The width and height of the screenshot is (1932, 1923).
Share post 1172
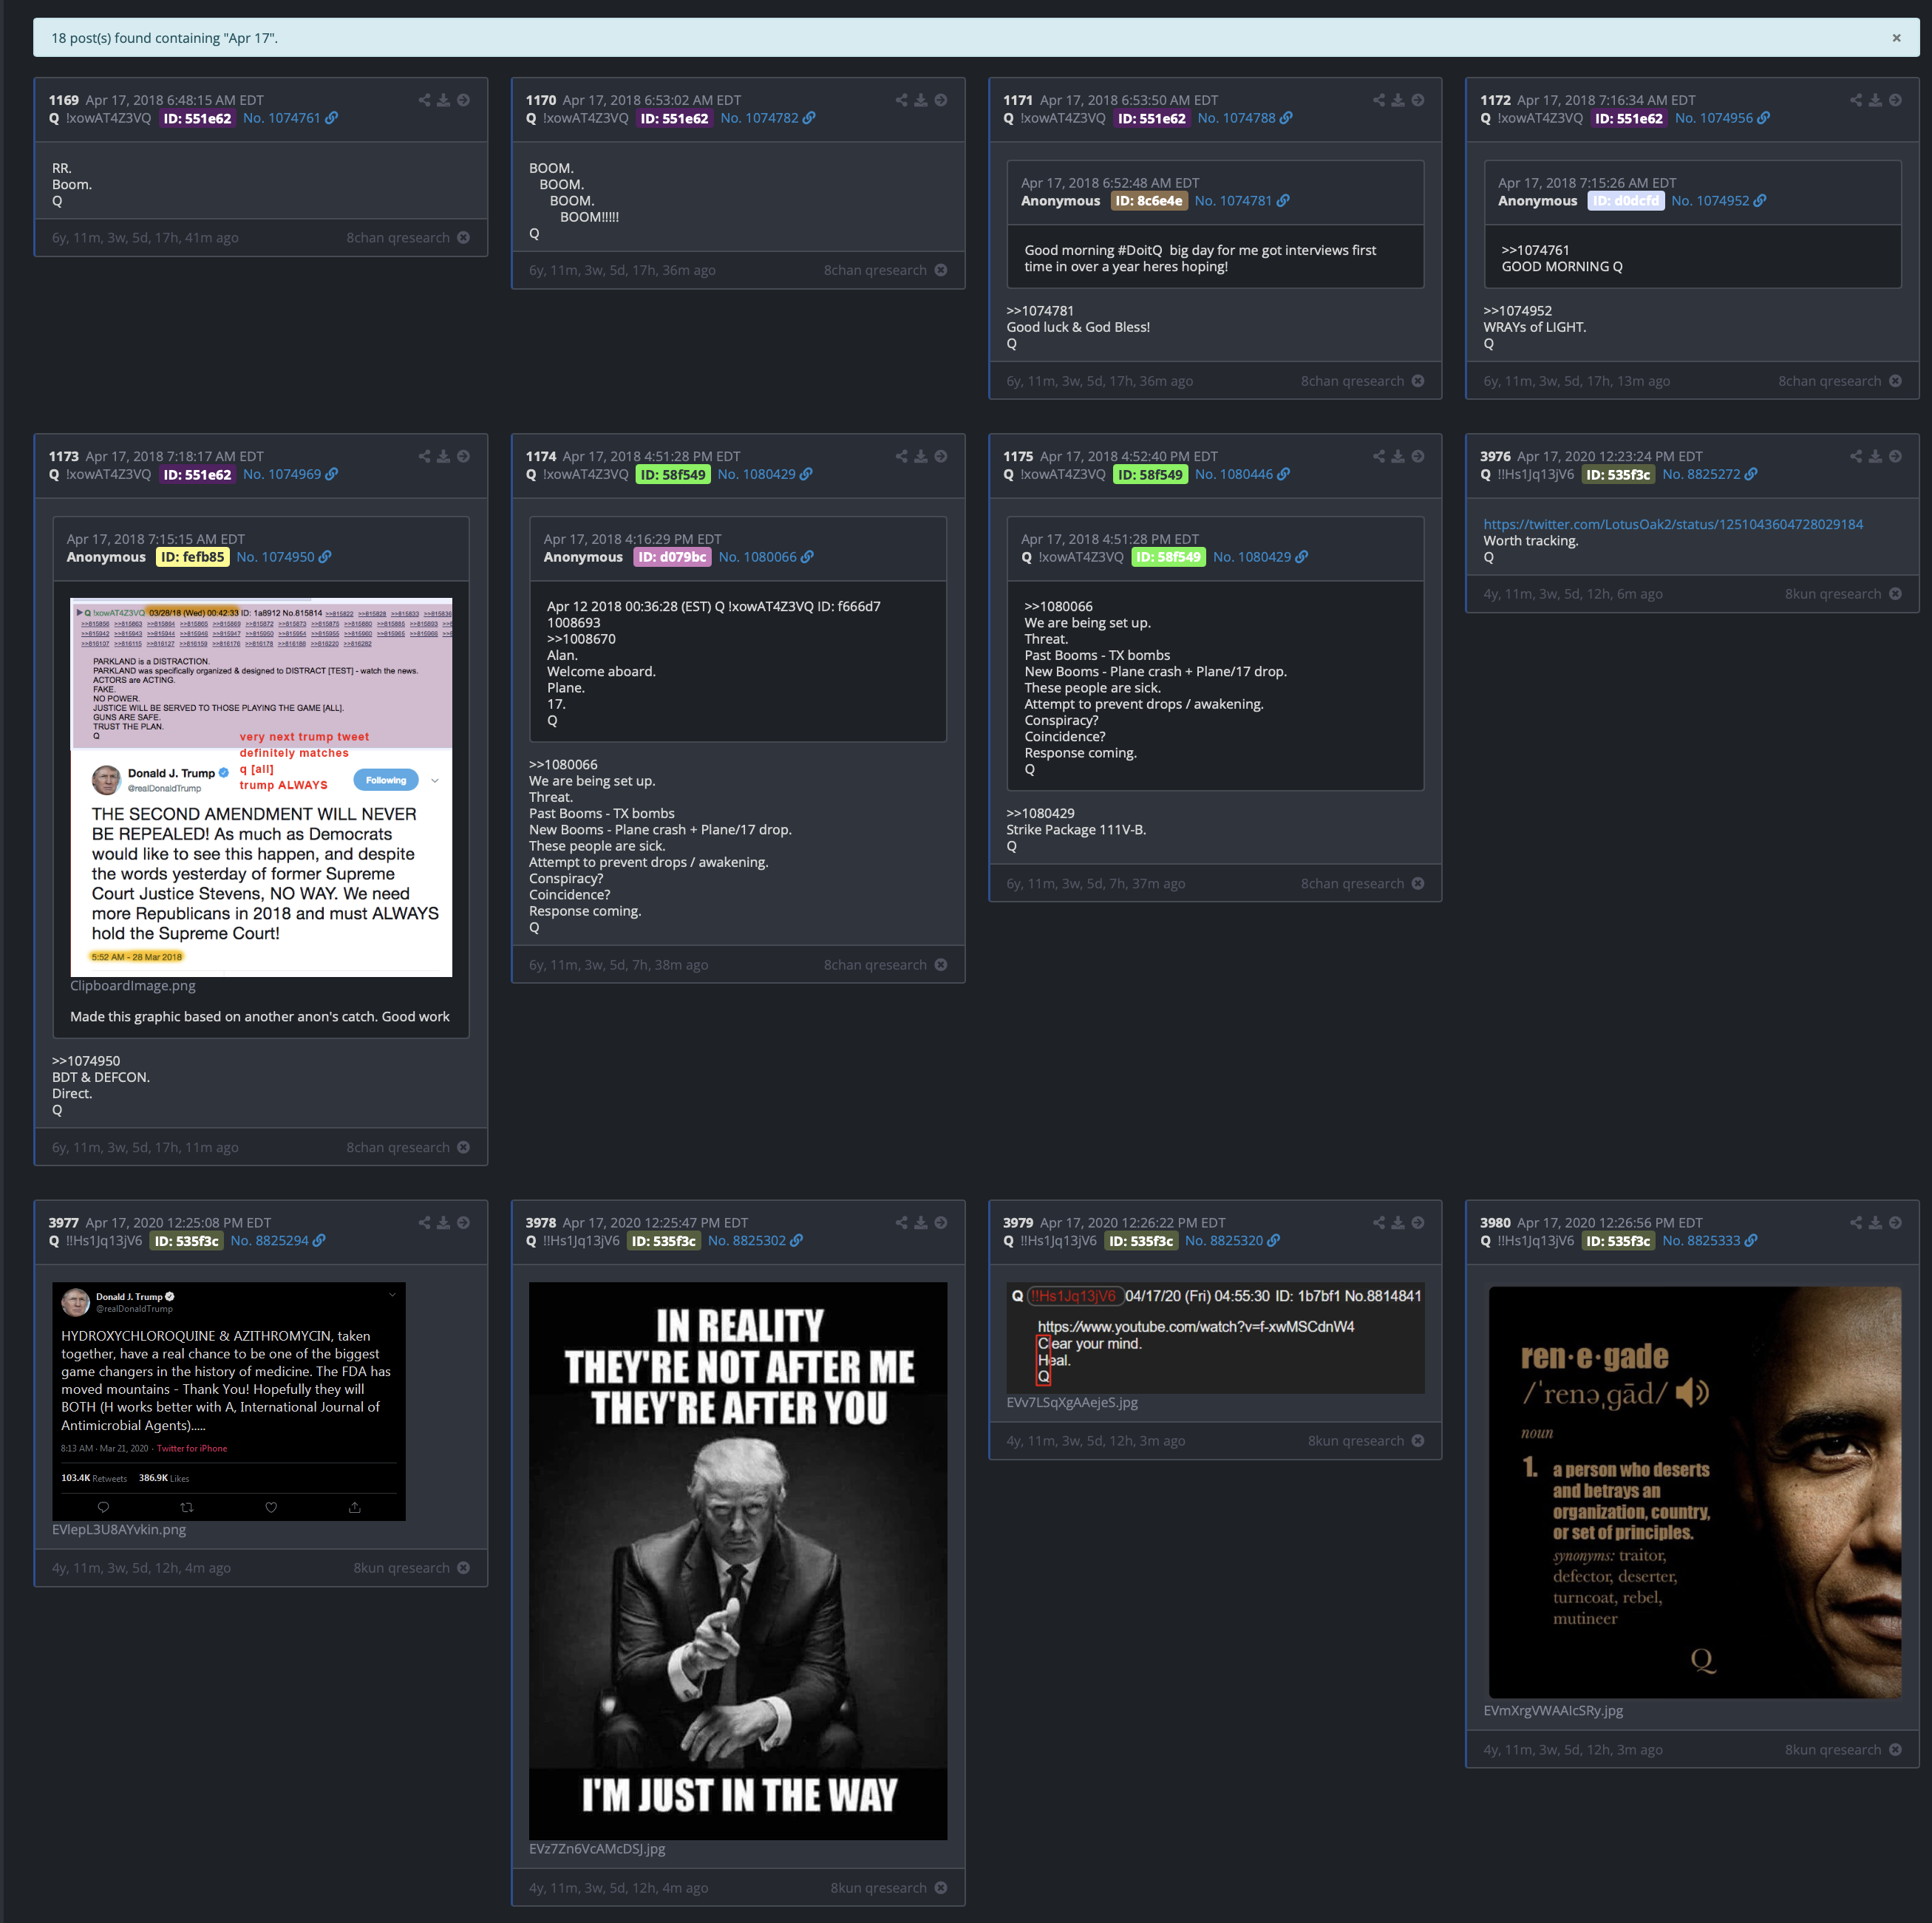1856,100
